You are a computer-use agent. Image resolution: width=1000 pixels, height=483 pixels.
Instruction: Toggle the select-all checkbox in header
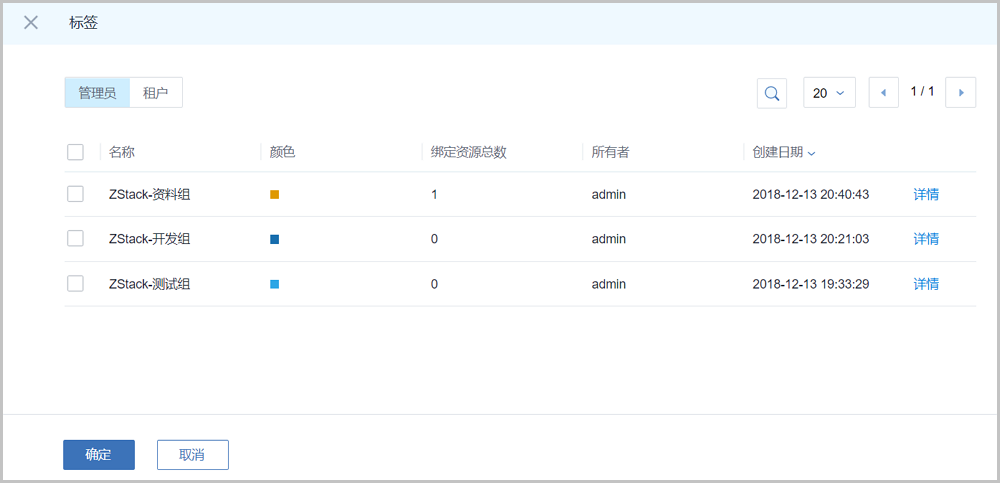75,152
